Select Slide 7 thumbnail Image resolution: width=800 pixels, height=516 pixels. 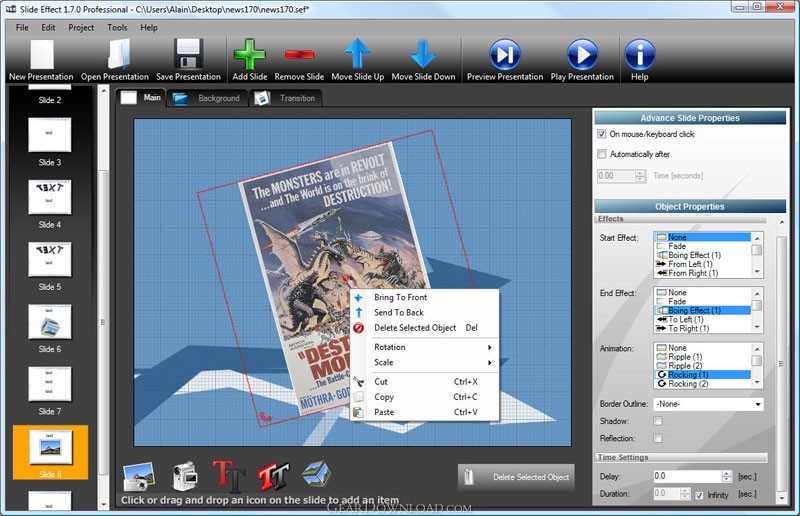49,384
